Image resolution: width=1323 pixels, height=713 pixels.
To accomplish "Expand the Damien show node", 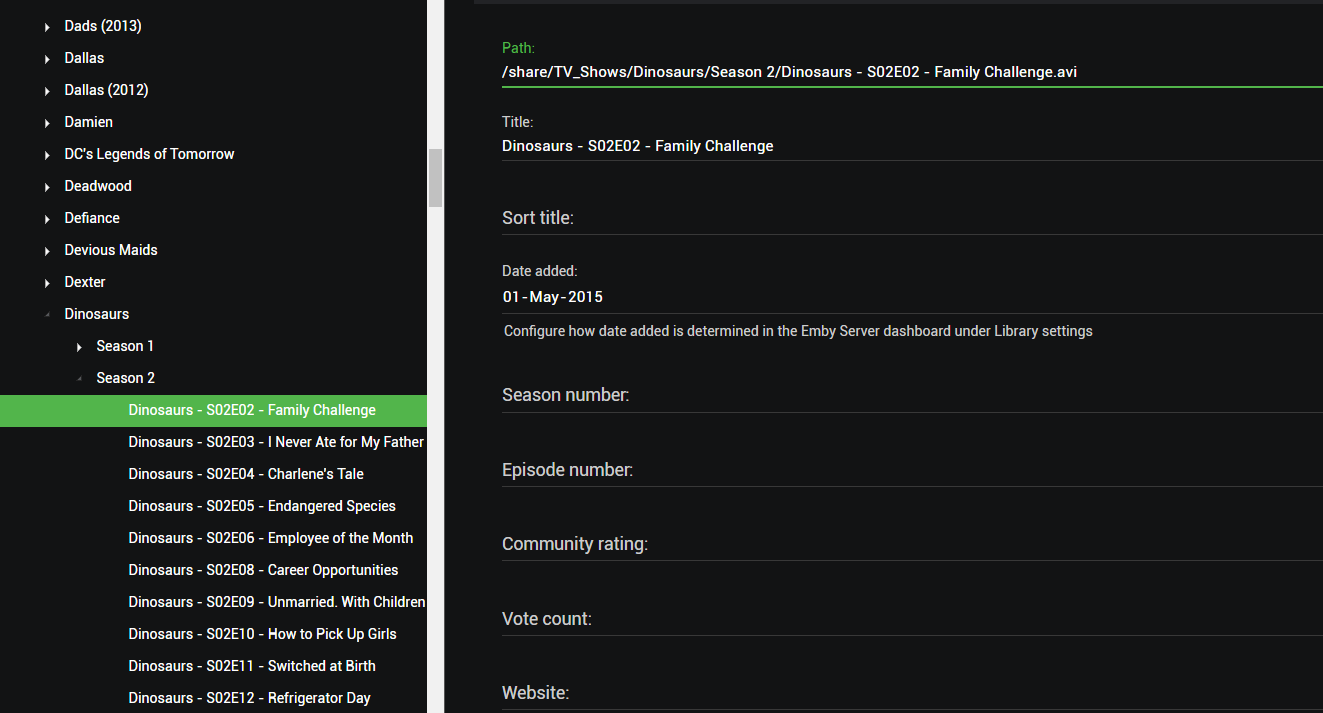I will tap(46, 121).
